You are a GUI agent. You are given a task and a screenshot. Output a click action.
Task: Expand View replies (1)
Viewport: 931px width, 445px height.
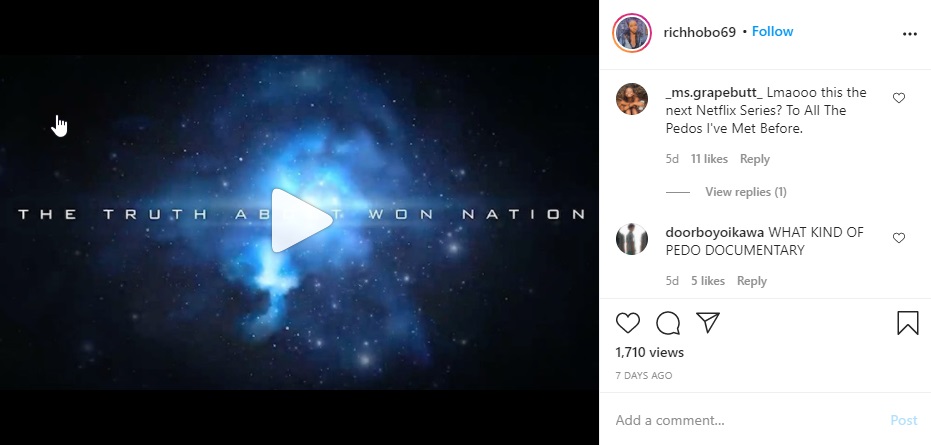[x=746, y=192]
